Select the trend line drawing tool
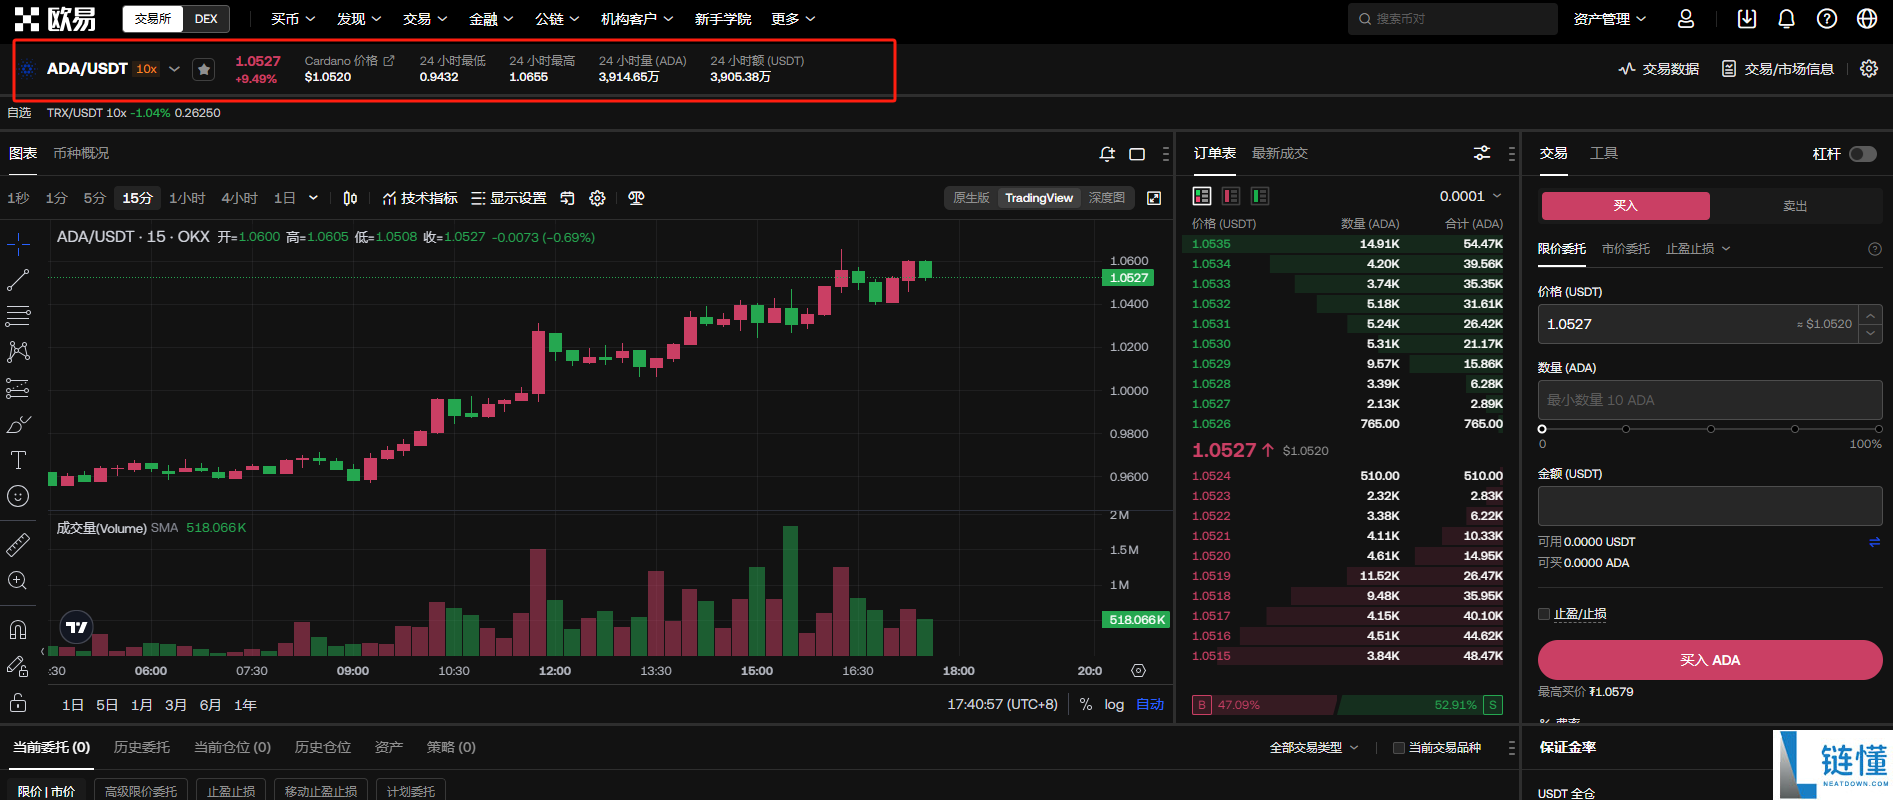1893x800 pixels. point(18,280)
